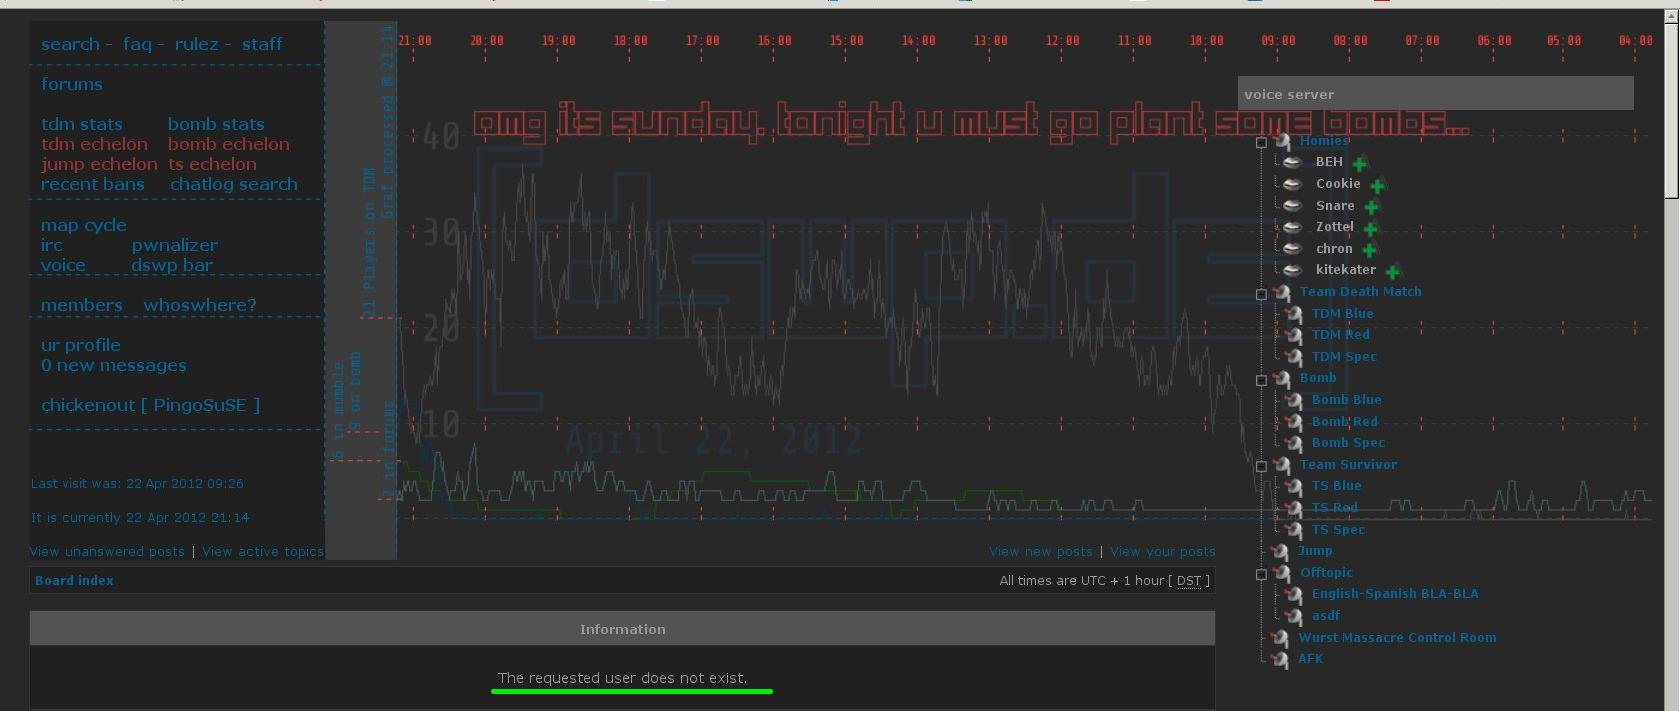Collapse the Homies channel tree
Viewport: 1680px width, 711px height.
click(x=1261, y=142)
